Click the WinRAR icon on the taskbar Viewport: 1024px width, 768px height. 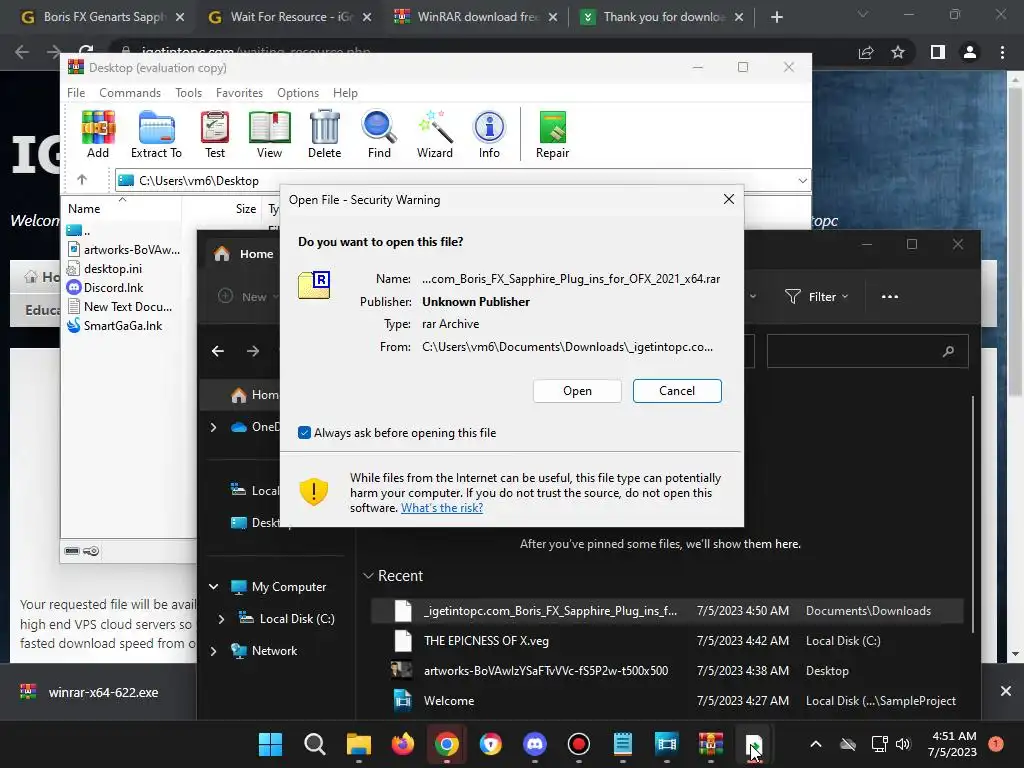coord(711,744)
